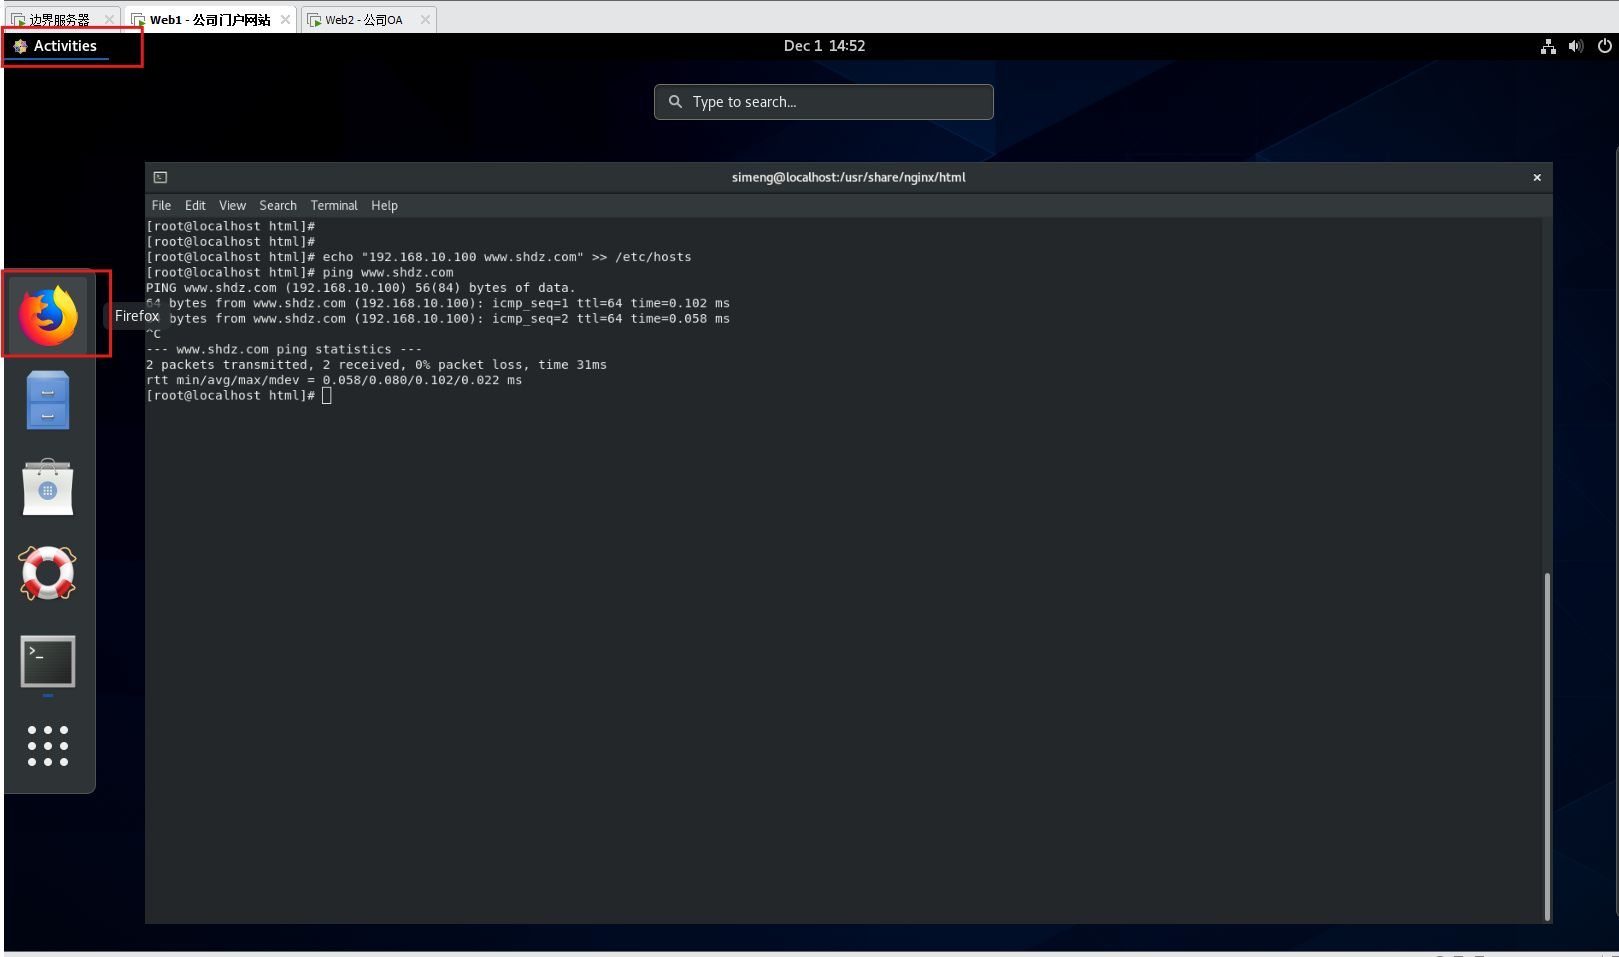Click the terminal window title icon
Image resolution: width=1619 pixels, height=957 pixels.
coord(160,177)
